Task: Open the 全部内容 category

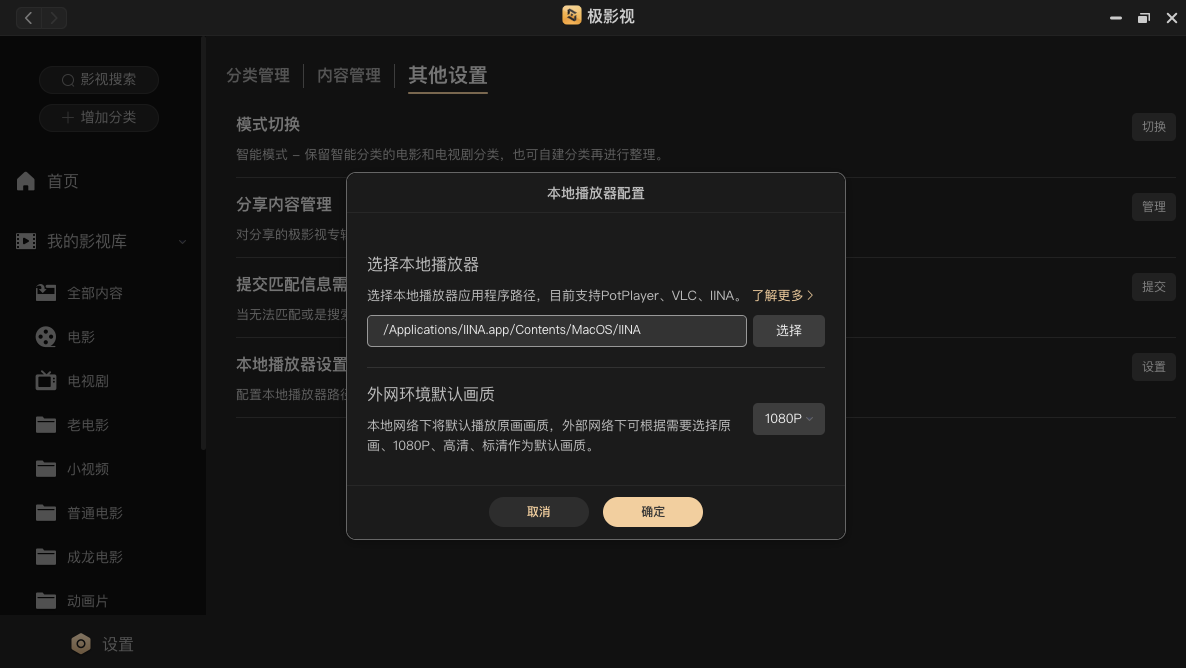Action: pos(95,293)
